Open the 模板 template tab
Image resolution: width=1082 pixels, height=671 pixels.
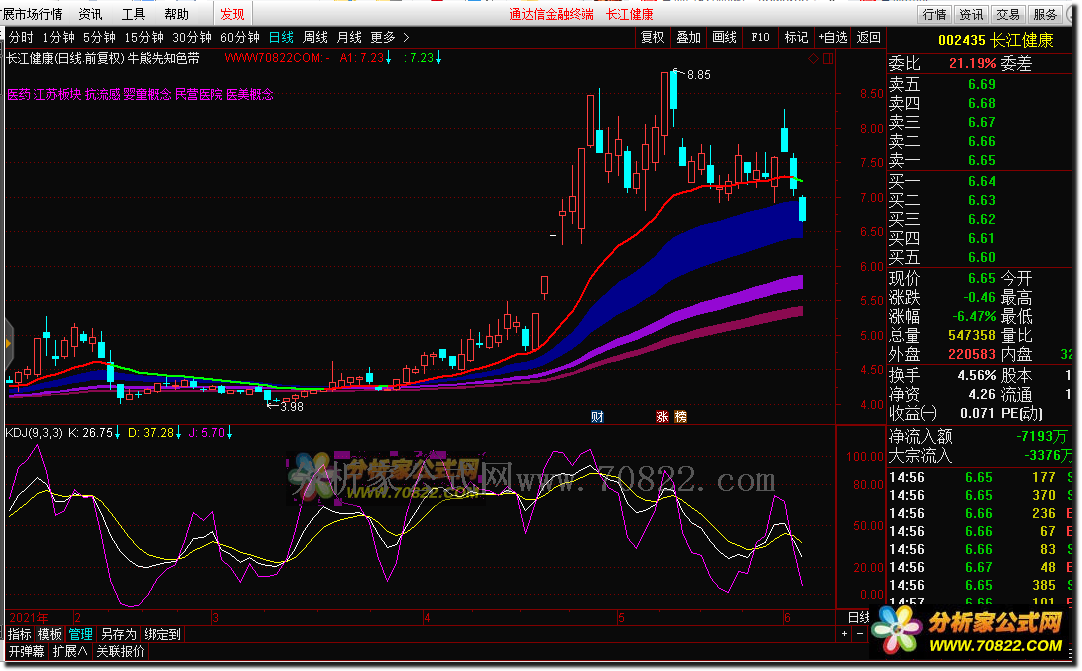(50, 634)
